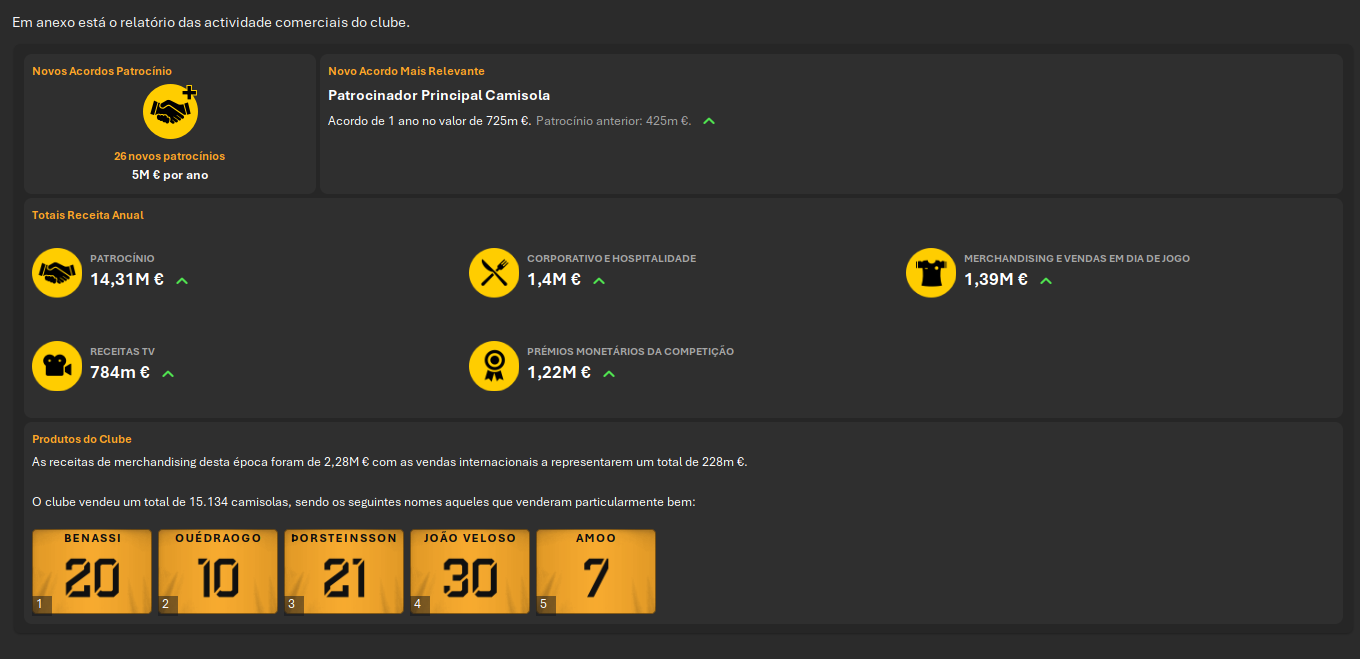Screen dimensions: 1360x659
Task: Click the 784m € TV revenue value
Action: tap(120, 373)
